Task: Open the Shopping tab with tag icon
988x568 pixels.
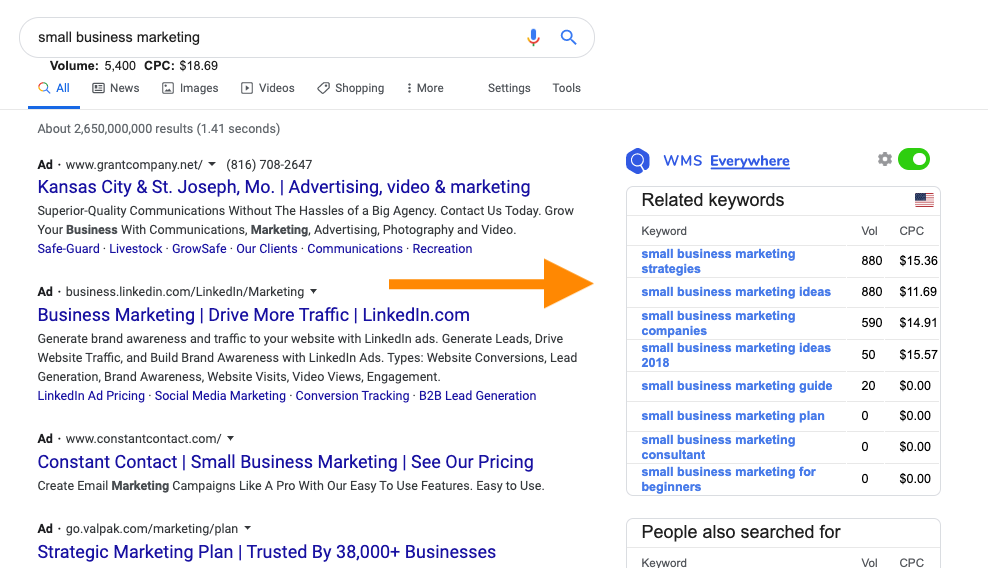Action: 351,88
